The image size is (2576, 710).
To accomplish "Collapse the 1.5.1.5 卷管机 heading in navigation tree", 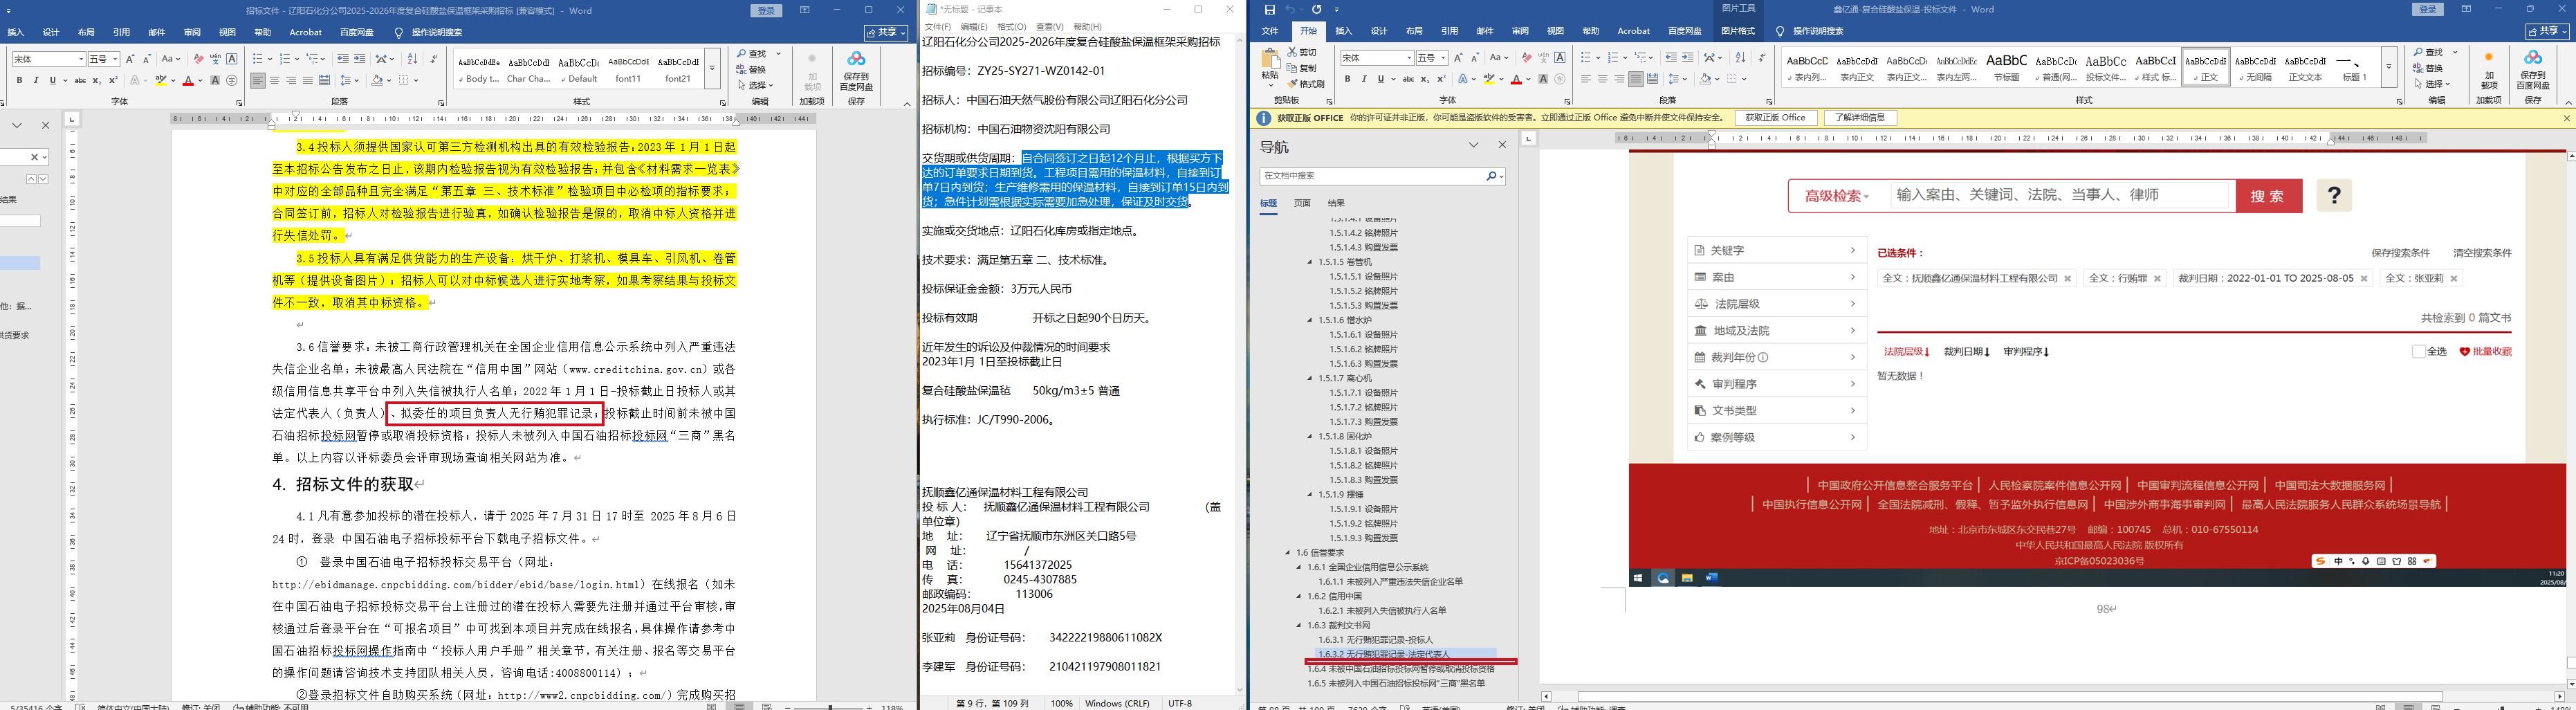I will pos(1310,262).
